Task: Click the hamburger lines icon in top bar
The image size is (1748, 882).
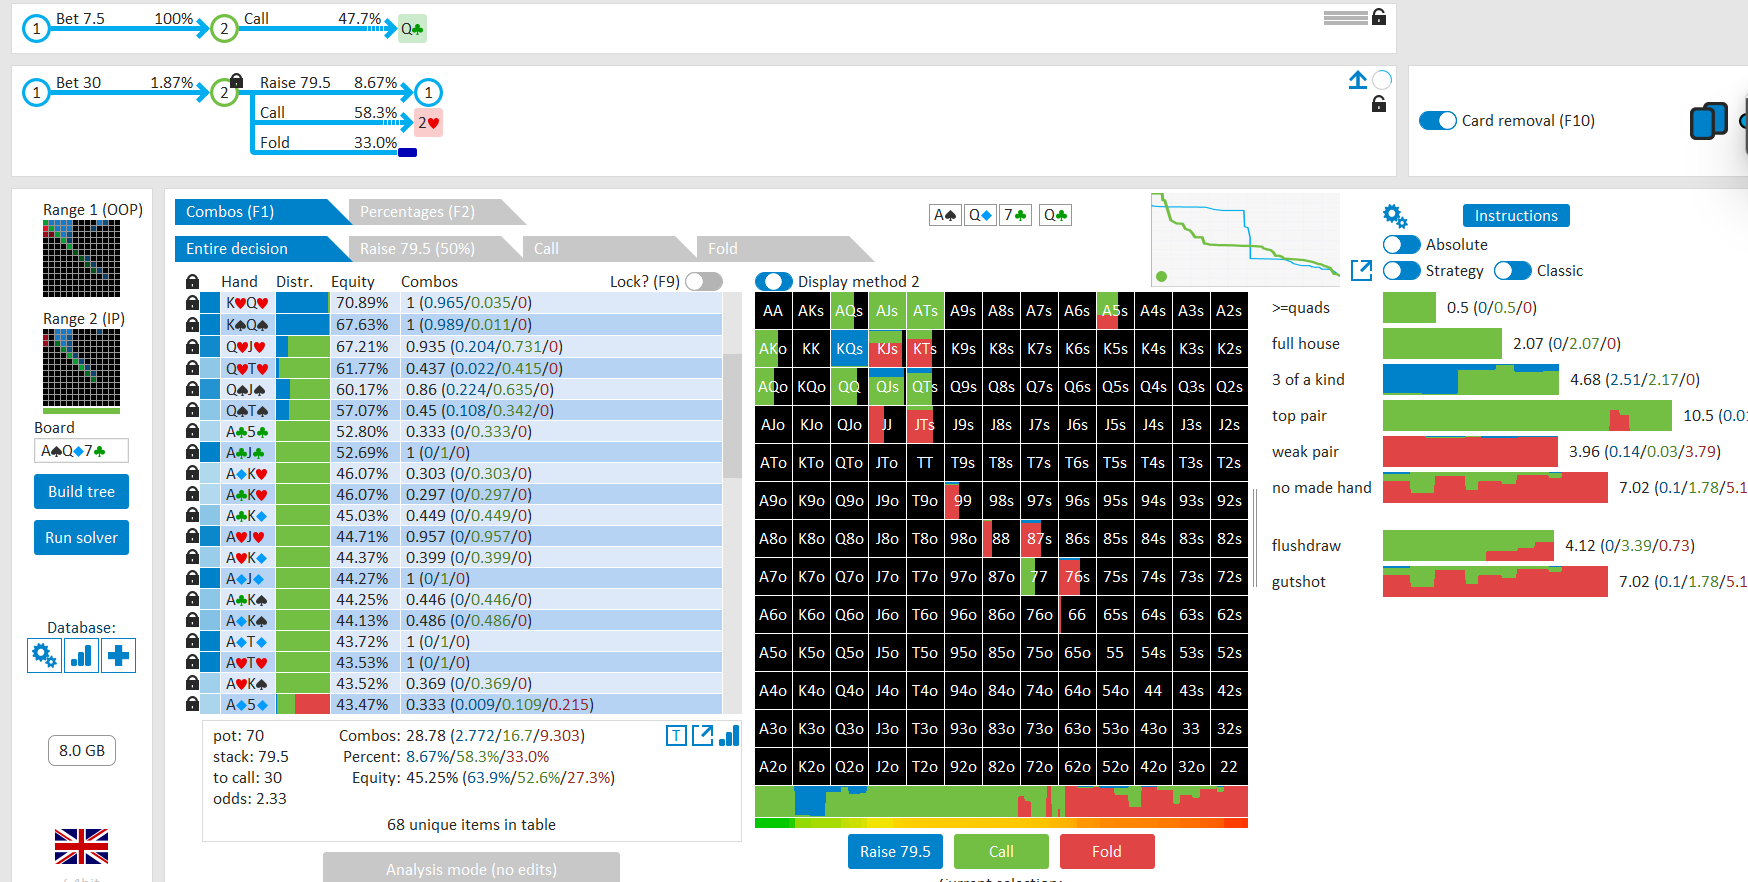Action: pos(1345,17)
